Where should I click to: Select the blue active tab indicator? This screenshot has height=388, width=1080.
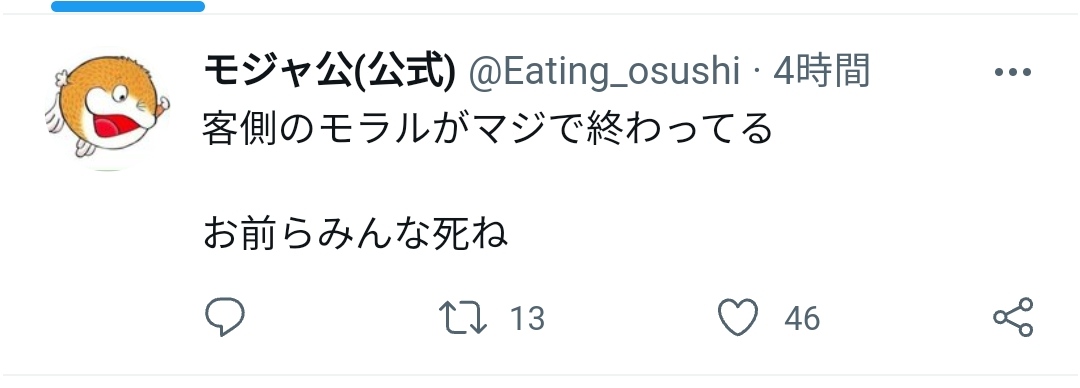tap(127, 6)
